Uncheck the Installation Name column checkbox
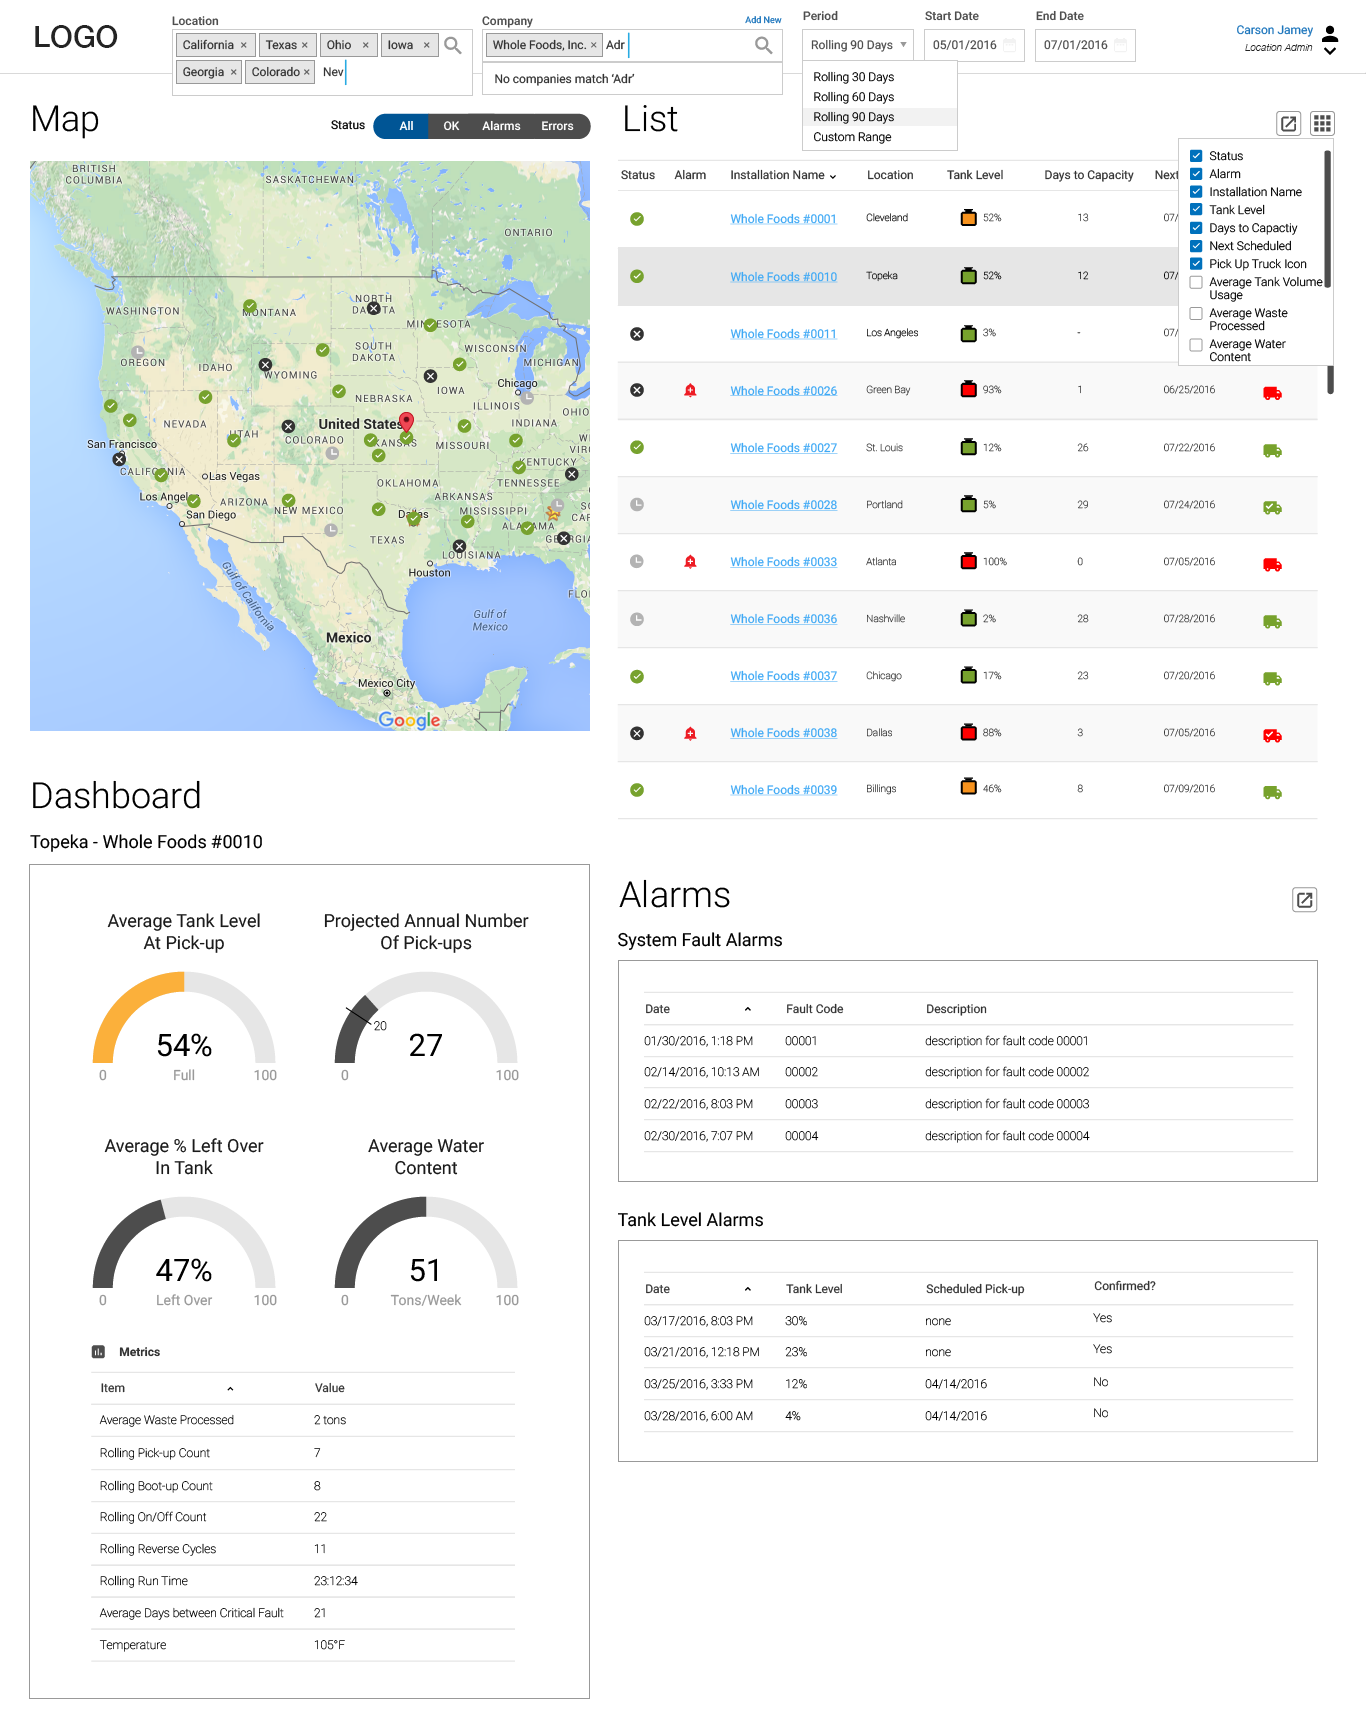Image resolution: width=1366 pixels, height=1727 pixels. tap(1196, 192)
